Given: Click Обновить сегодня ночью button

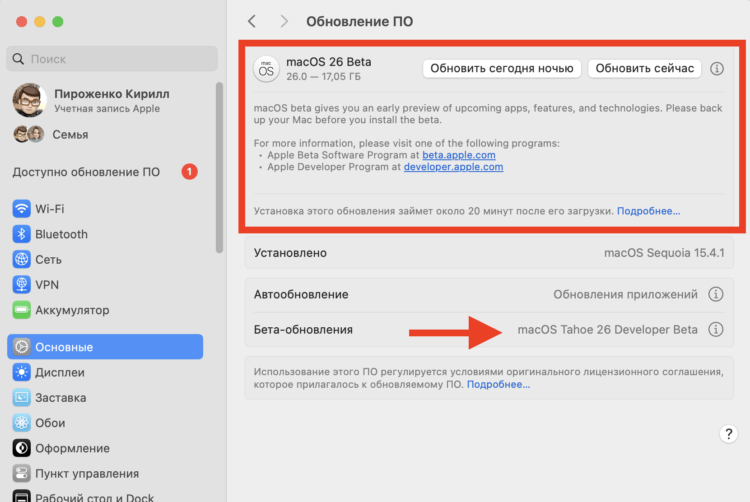Looking at the screenshot, I should pos(502,68).
